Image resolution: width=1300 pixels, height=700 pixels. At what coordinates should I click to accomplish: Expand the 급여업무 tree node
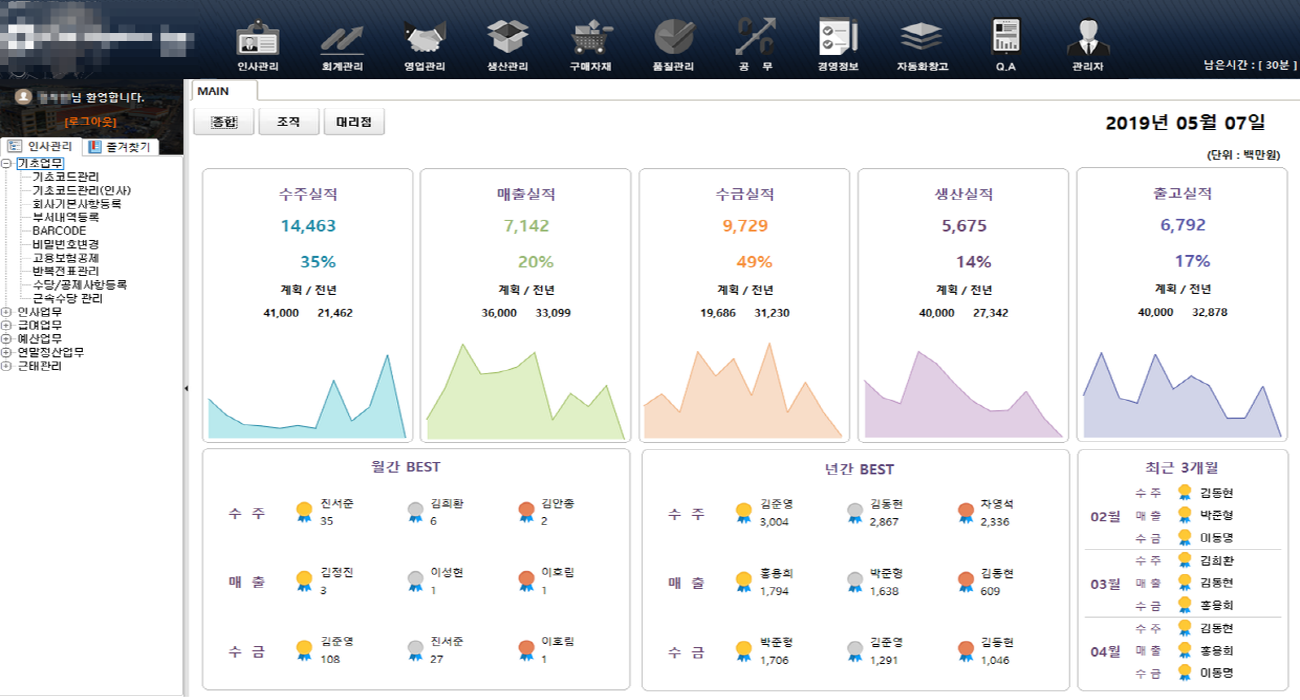(x=7, y=325)
